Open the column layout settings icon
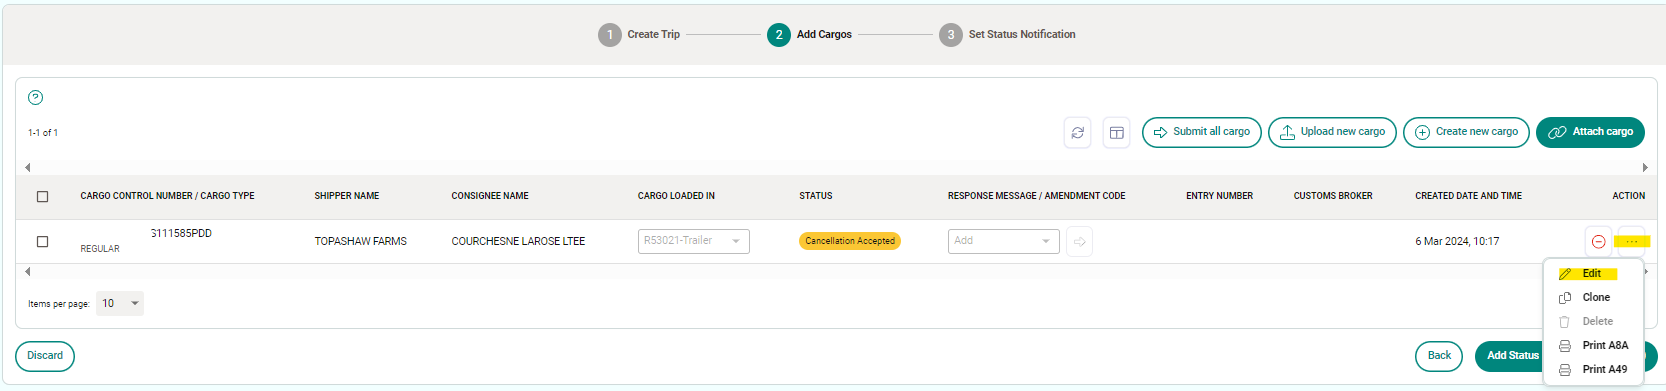This screenshot has height=391, width=1666. (x=1117, y=132)
